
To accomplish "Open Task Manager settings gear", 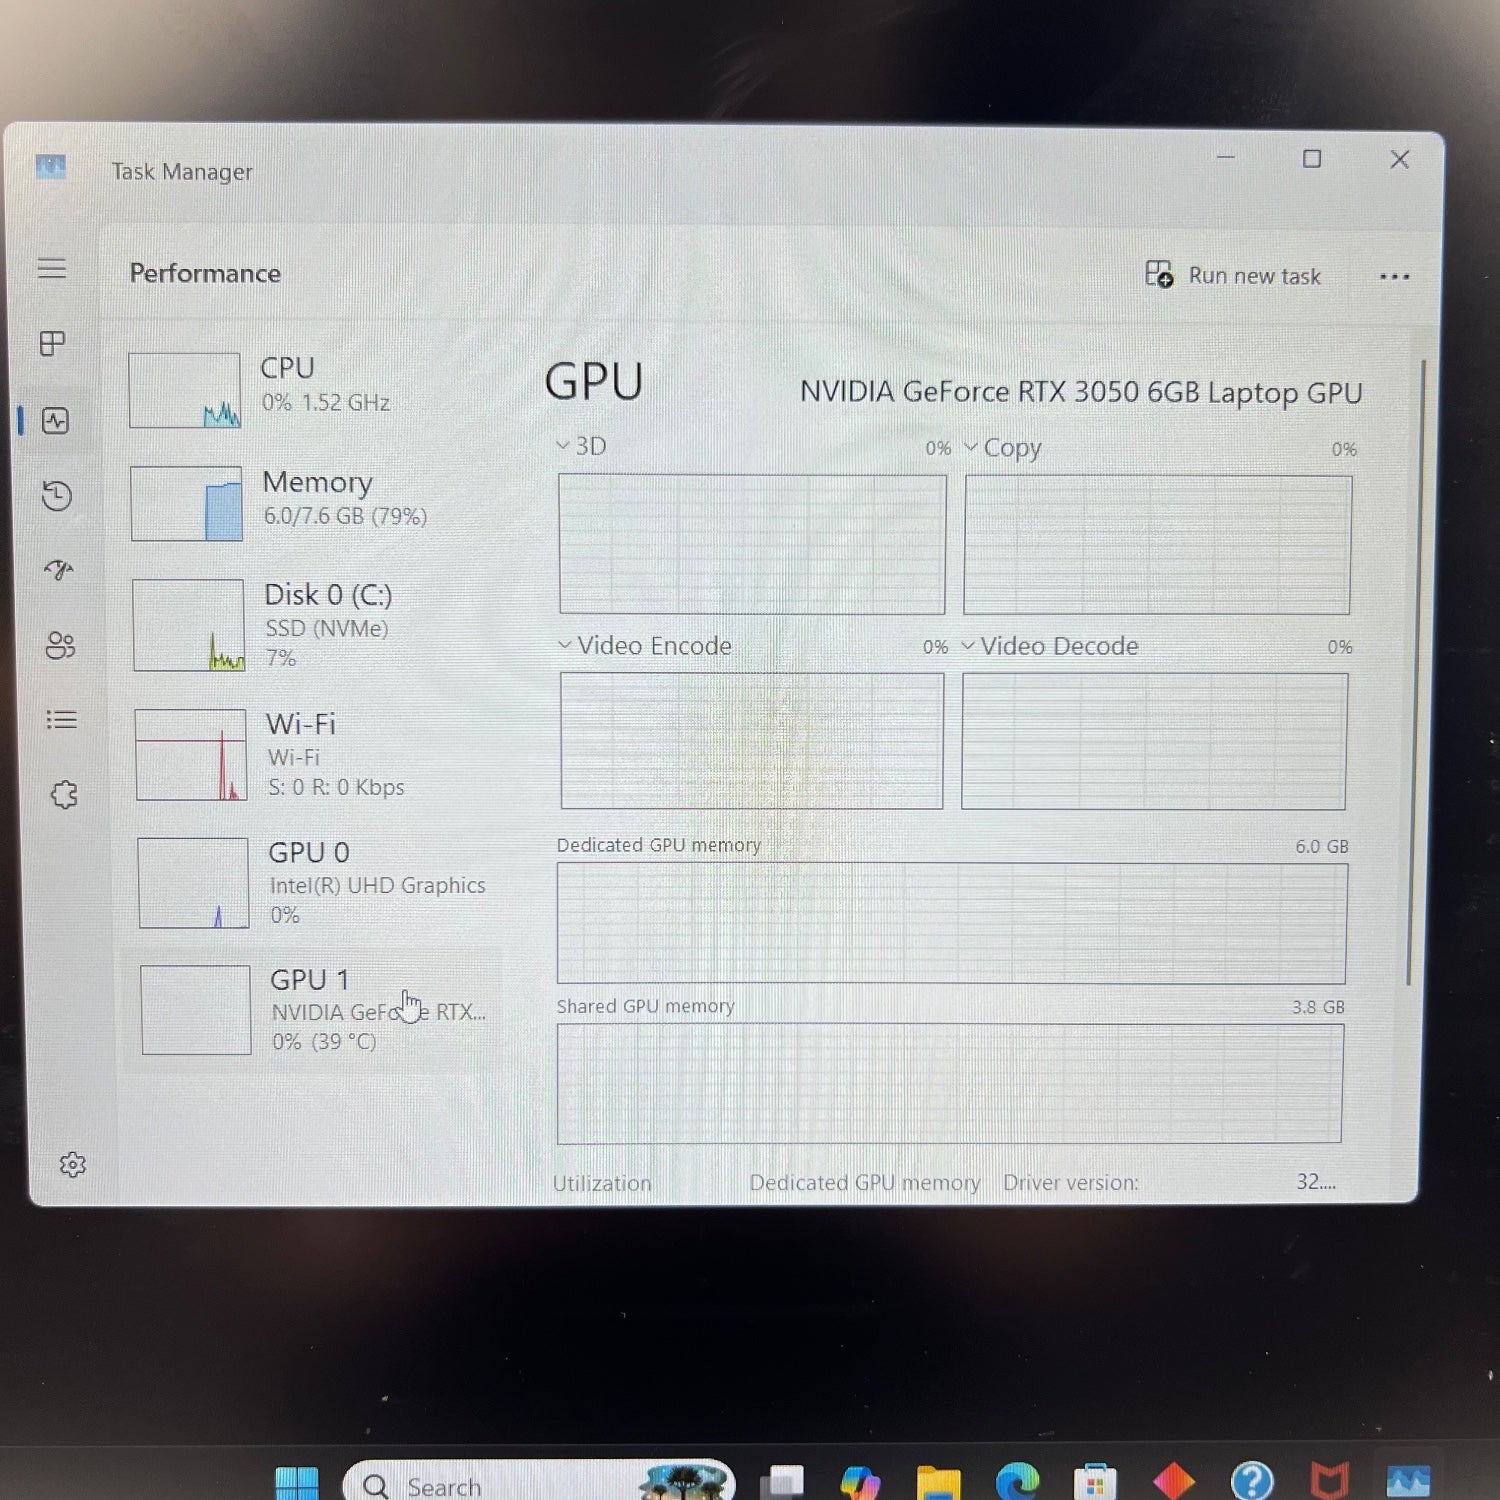I will [72, 1165].
